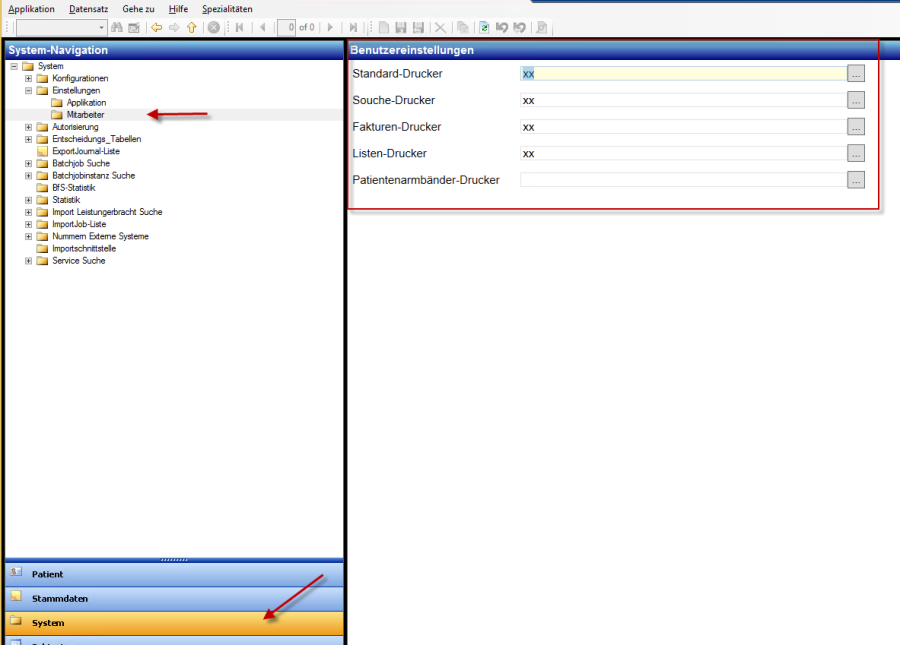The image size is (900, 645).
Task: Go forward using the grey right arrow
Action: 174,27
